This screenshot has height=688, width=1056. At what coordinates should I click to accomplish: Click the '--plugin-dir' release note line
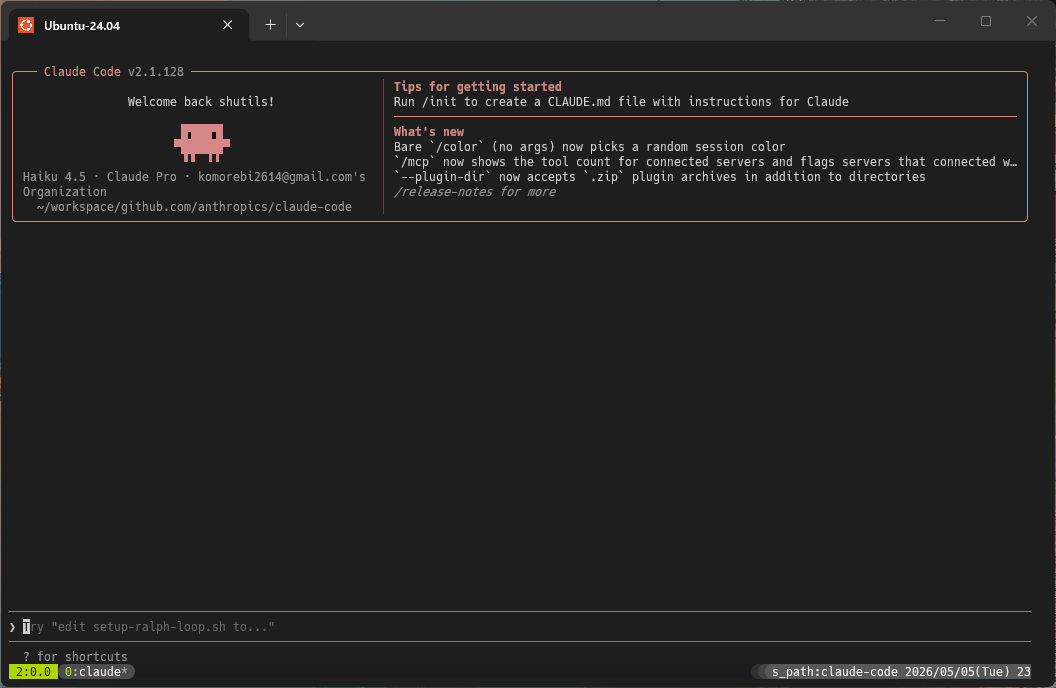(x=659, y=176)
